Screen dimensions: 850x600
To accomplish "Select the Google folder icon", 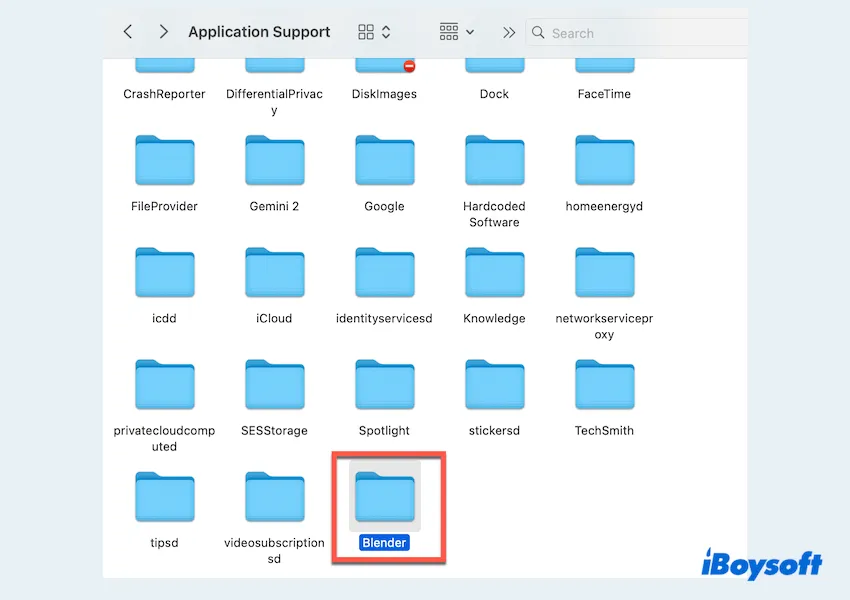I will pyautogui.click(x=385, y=160).
